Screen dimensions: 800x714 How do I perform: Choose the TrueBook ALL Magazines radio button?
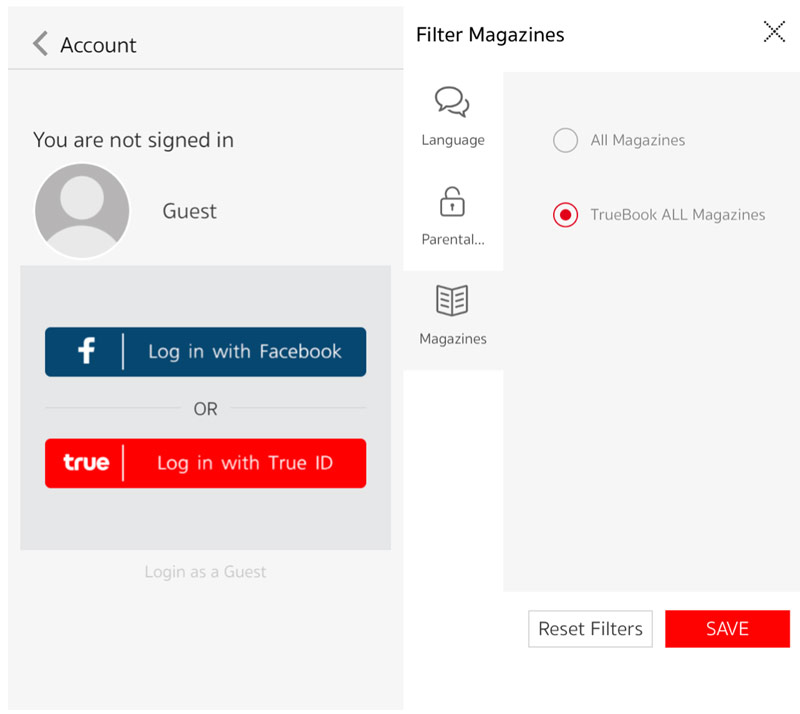coord(566,215)
